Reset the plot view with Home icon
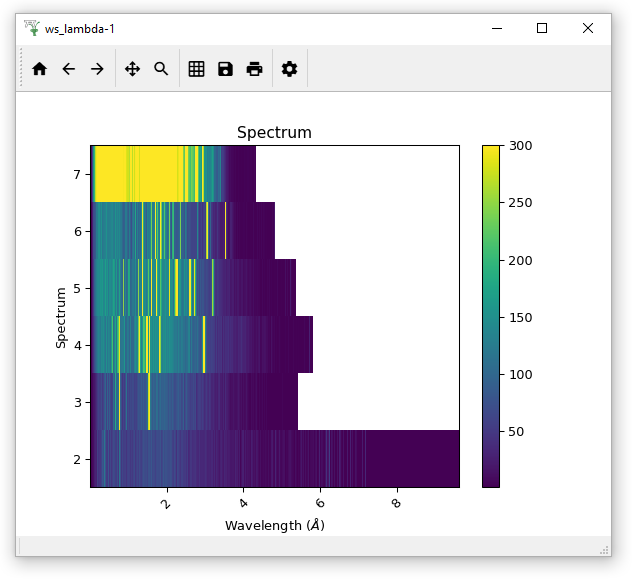The height and width of the screenshot is (580, 632). (x=39, y=69)
